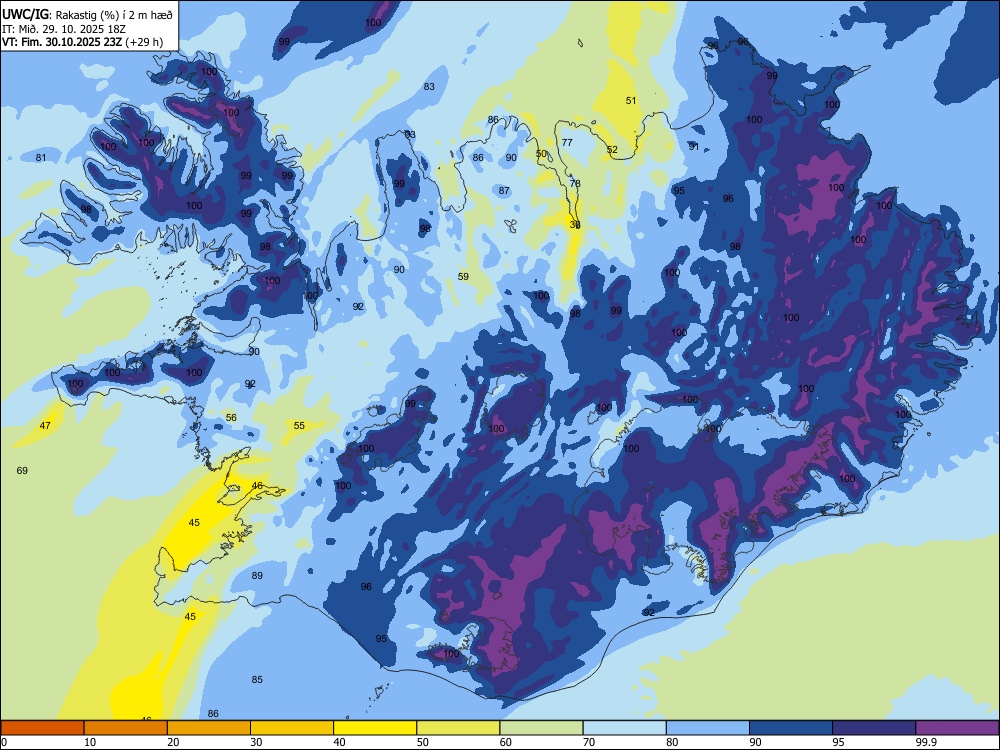Screen dimensions: 1000x750
Task: Select the purple legend swatch above 99.9
Action: point(957,728)
